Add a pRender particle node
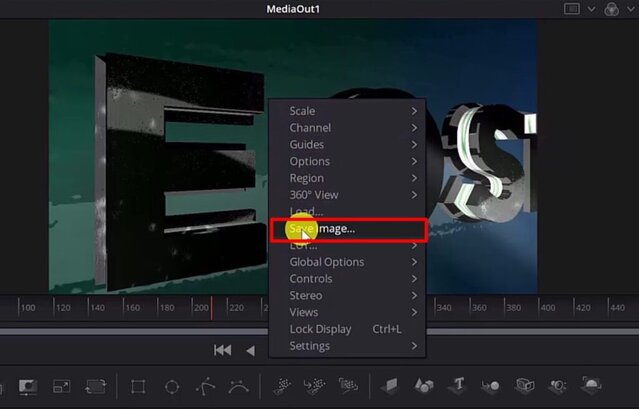Screen dimensions: 639x409 [x=348, y=385]
